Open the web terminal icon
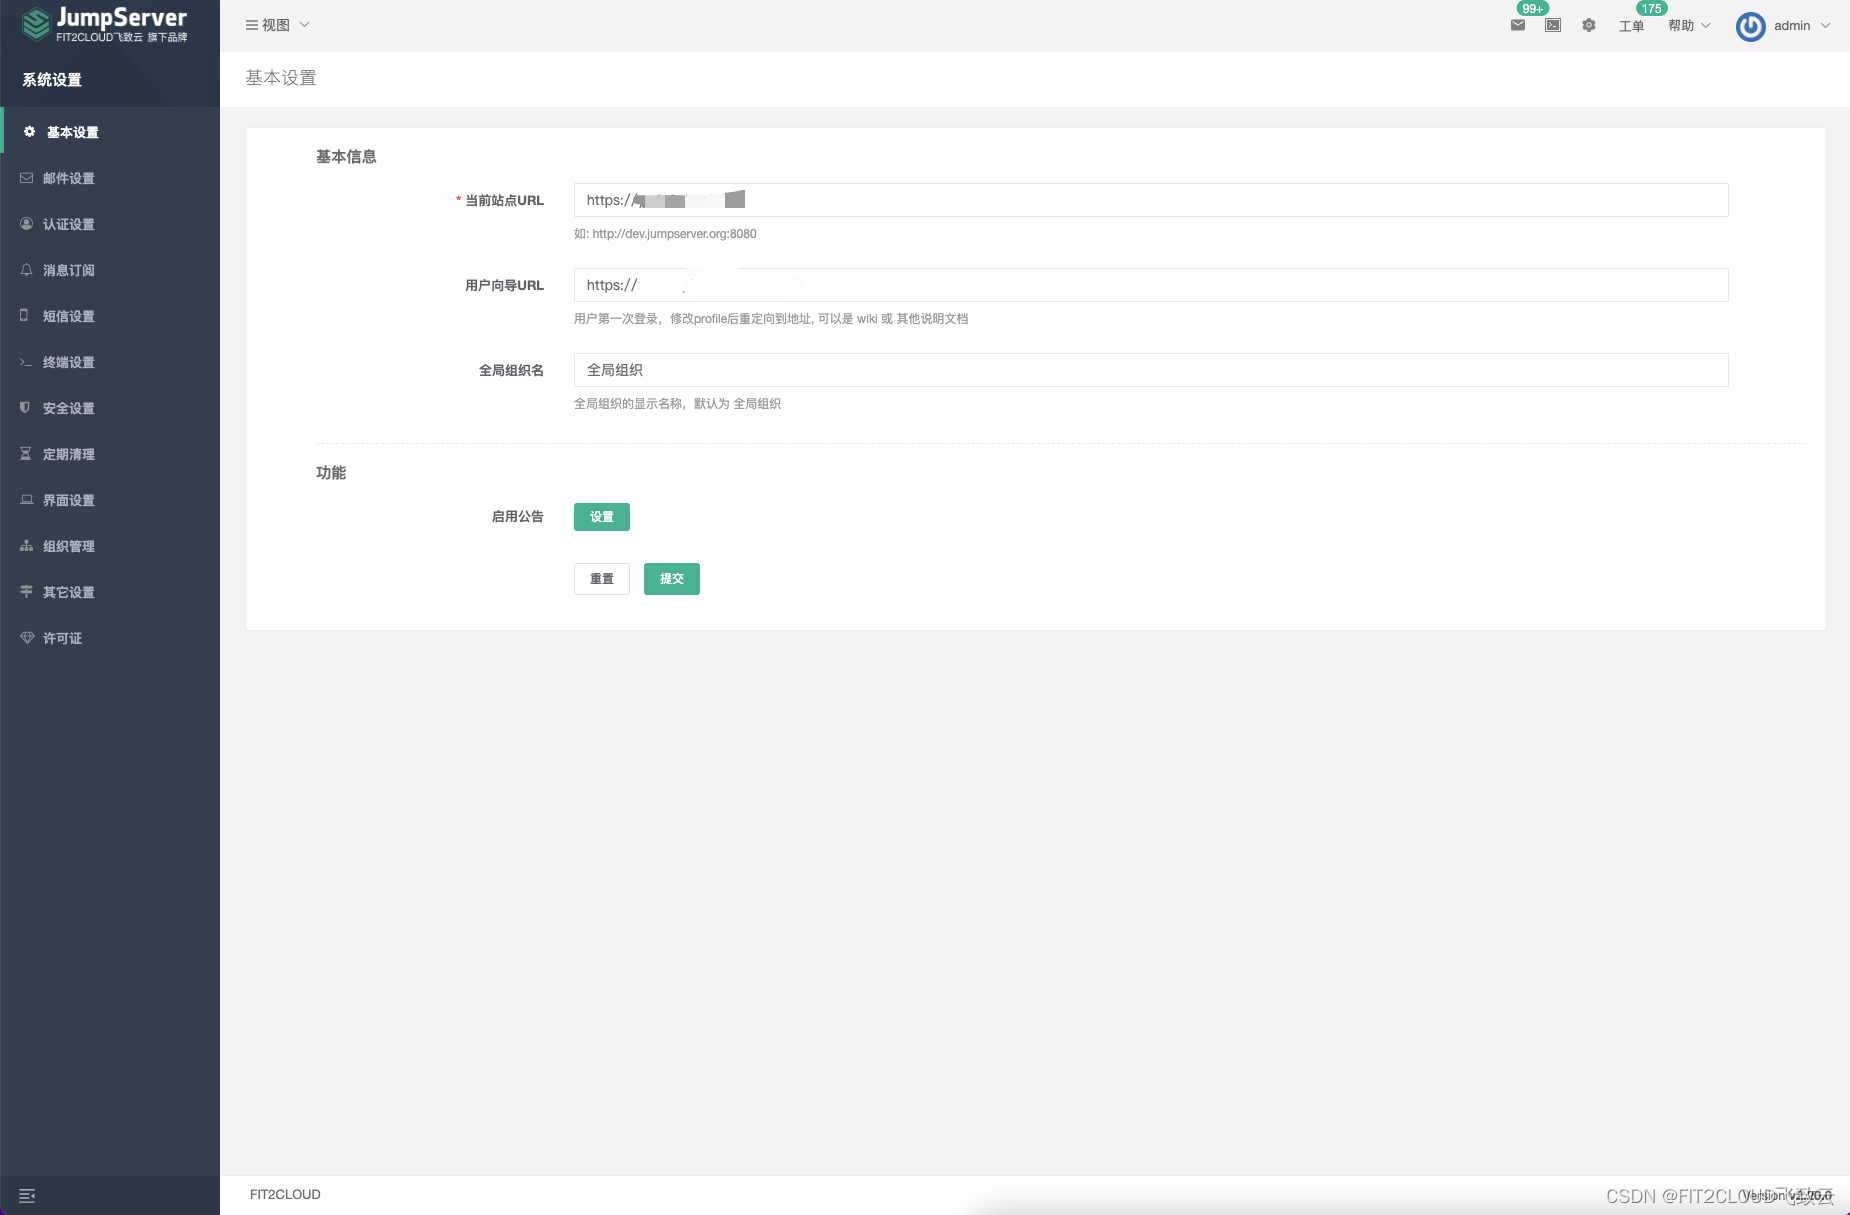The height and width of the screenshot is (1215, 1850). tap(1553, 25)
